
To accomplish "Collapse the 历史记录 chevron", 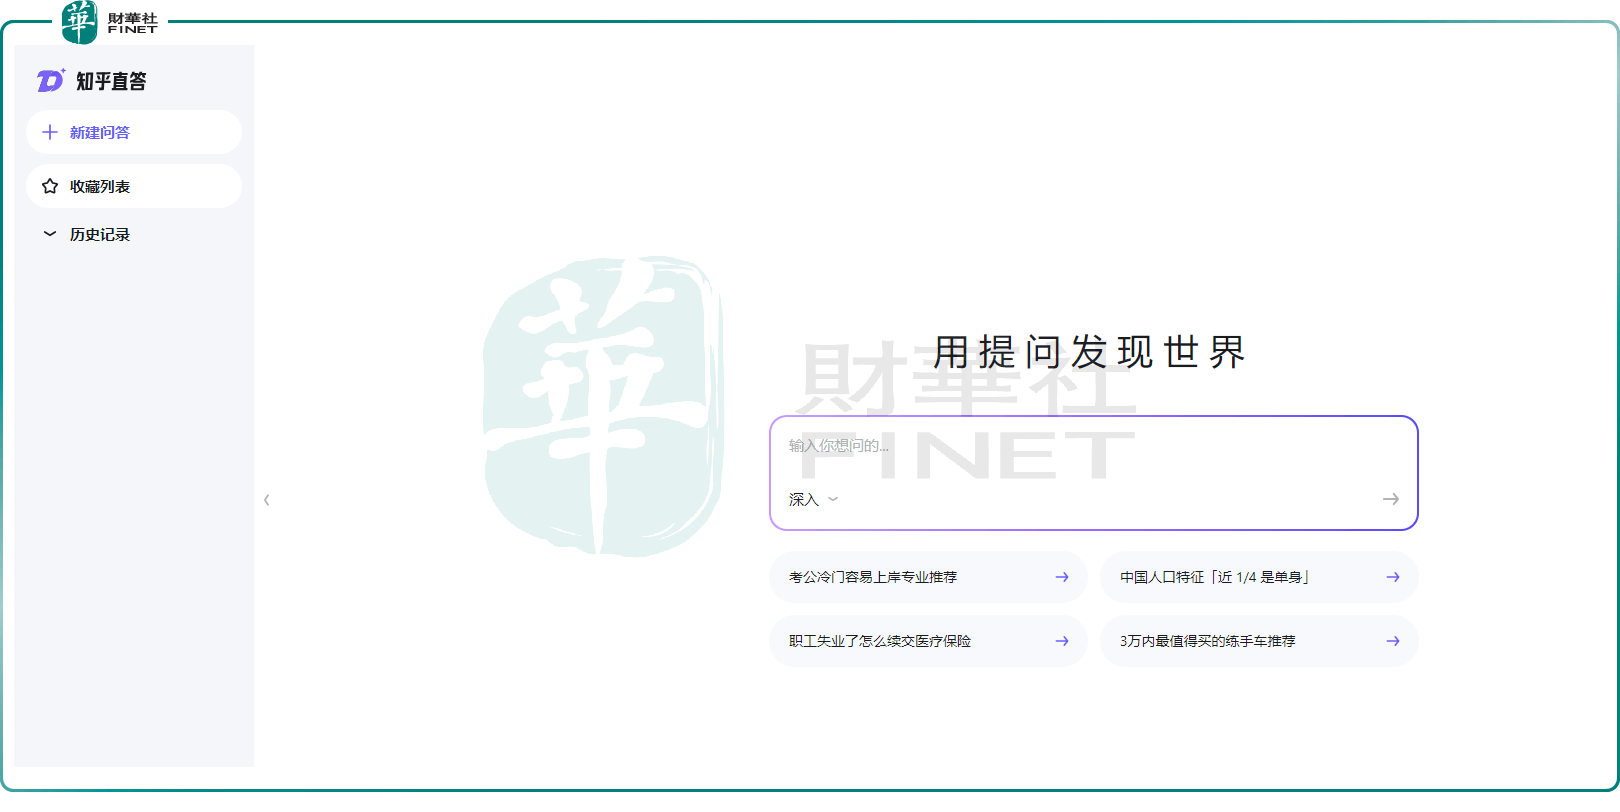I will [x=50, y=234].
